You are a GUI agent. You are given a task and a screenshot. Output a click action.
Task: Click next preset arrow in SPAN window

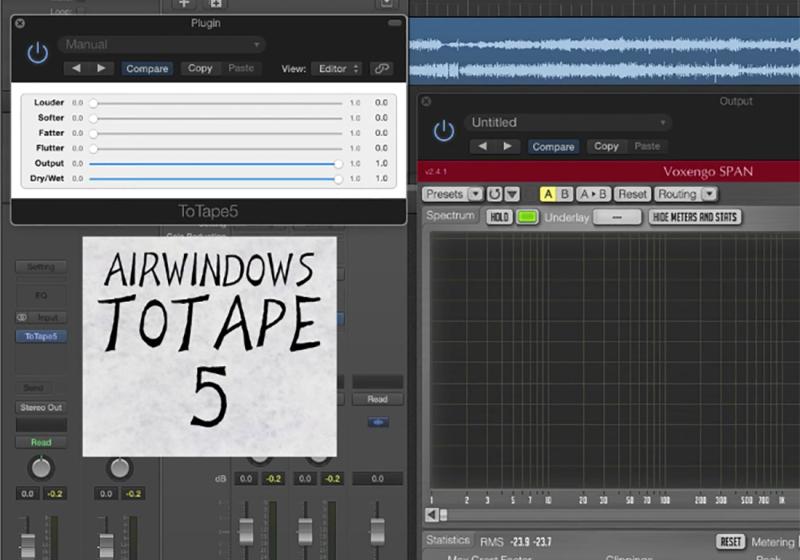tap(508, 146)
